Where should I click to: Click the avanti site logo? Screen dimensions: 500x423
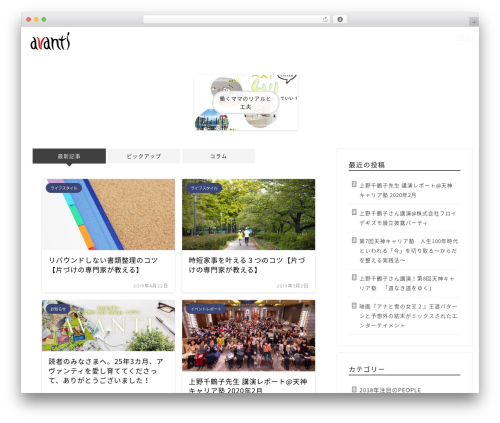point(50,42)
